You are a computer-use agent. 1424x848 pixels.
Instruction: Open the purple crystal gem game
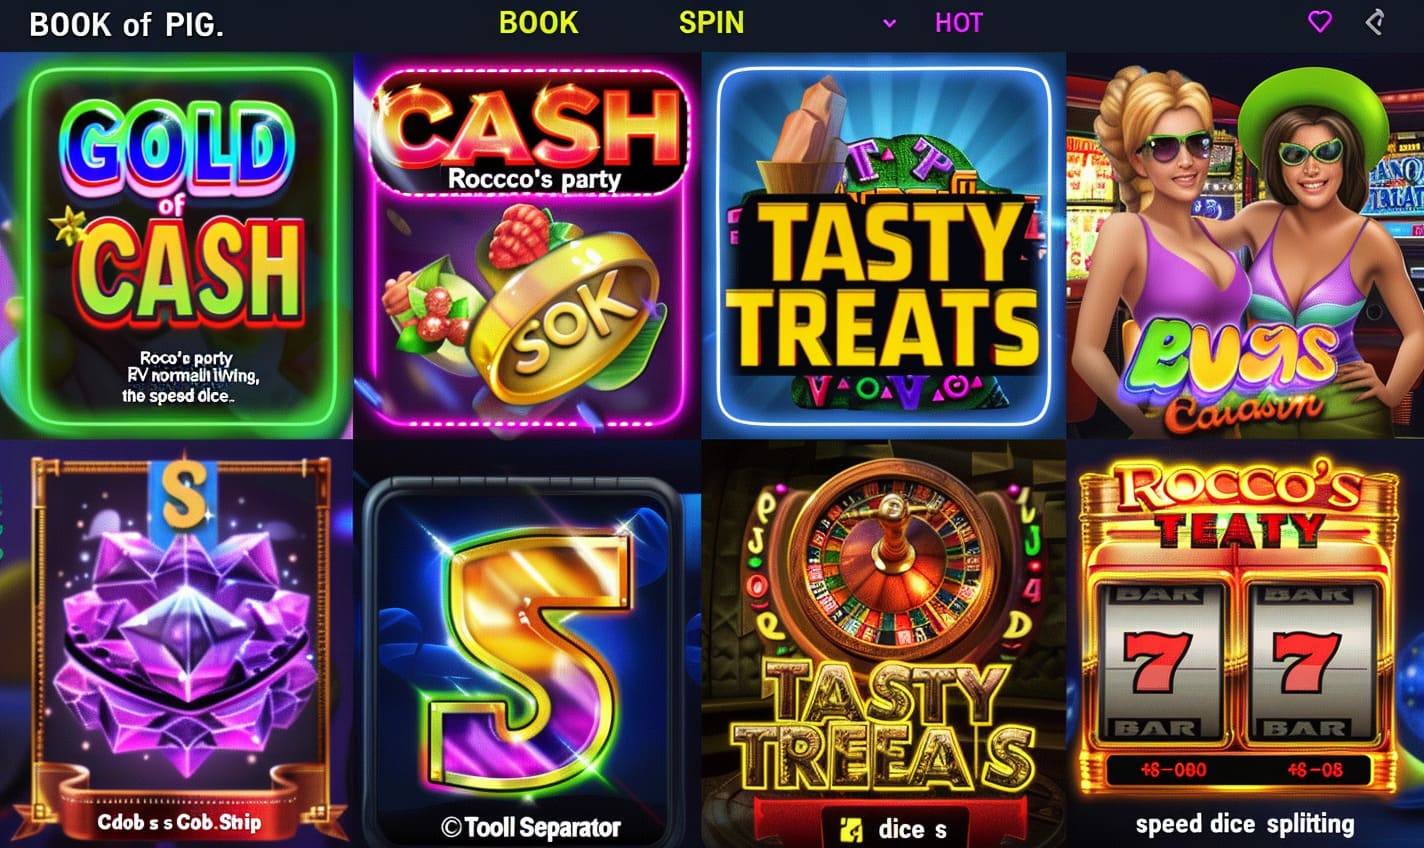[x=176, y=644]
